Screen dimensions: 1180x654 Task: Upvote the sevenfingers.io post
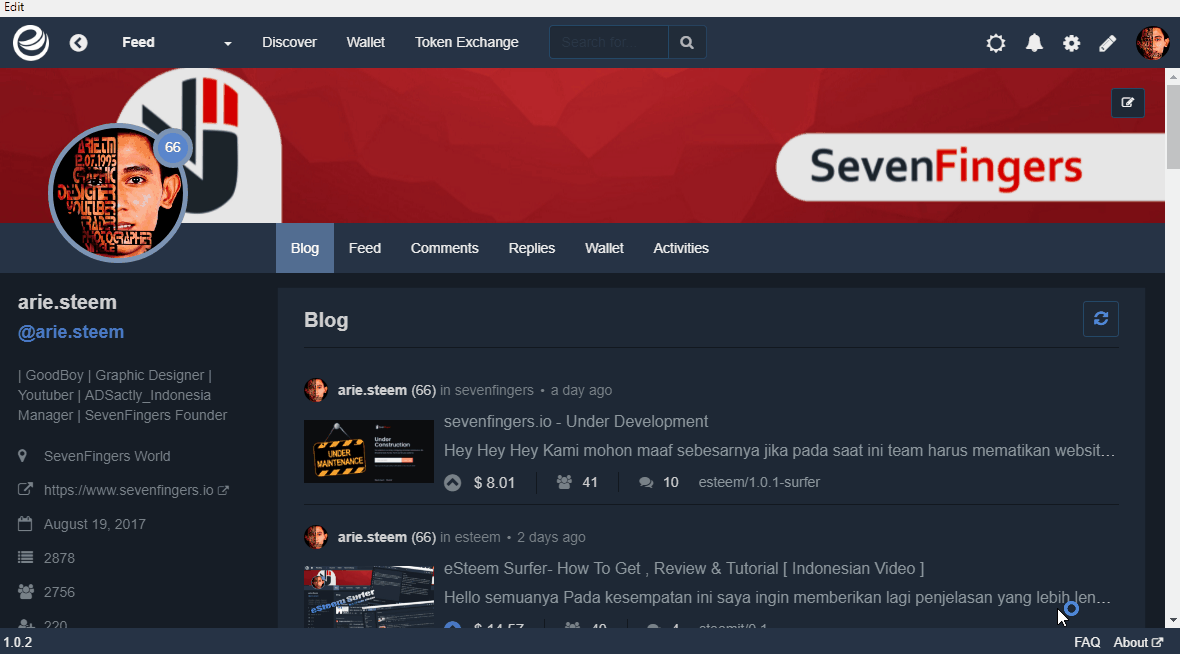pyautogui.click(x=452, y=482)
